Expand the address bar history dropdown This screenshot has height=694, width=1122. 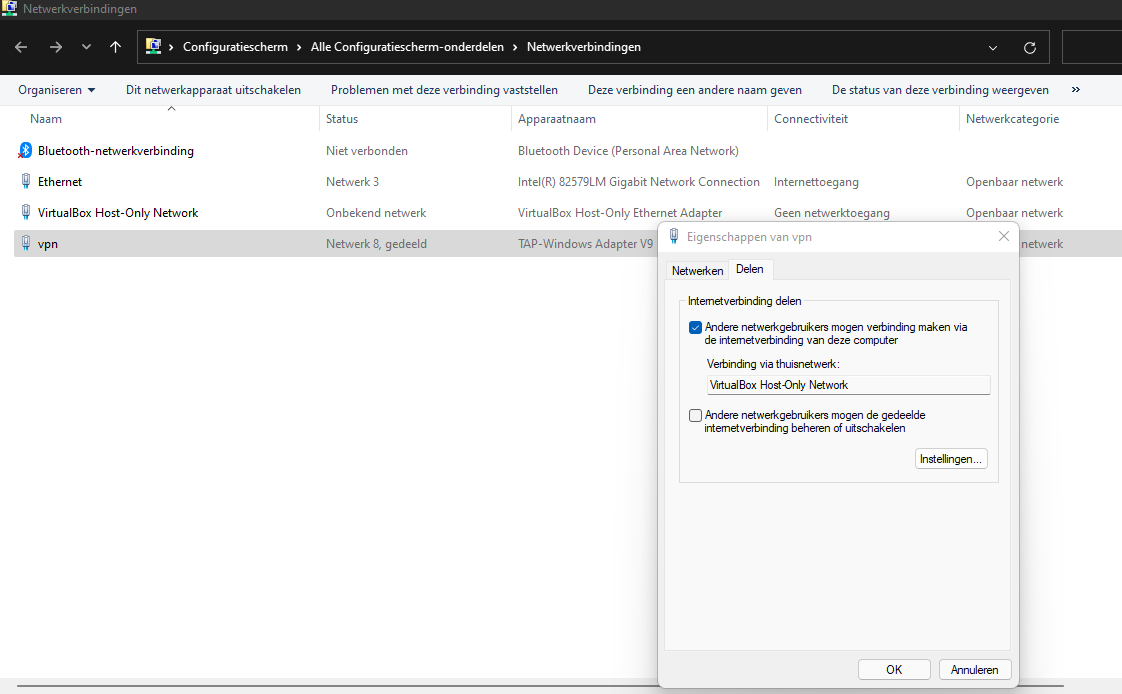tap(992, 48)
